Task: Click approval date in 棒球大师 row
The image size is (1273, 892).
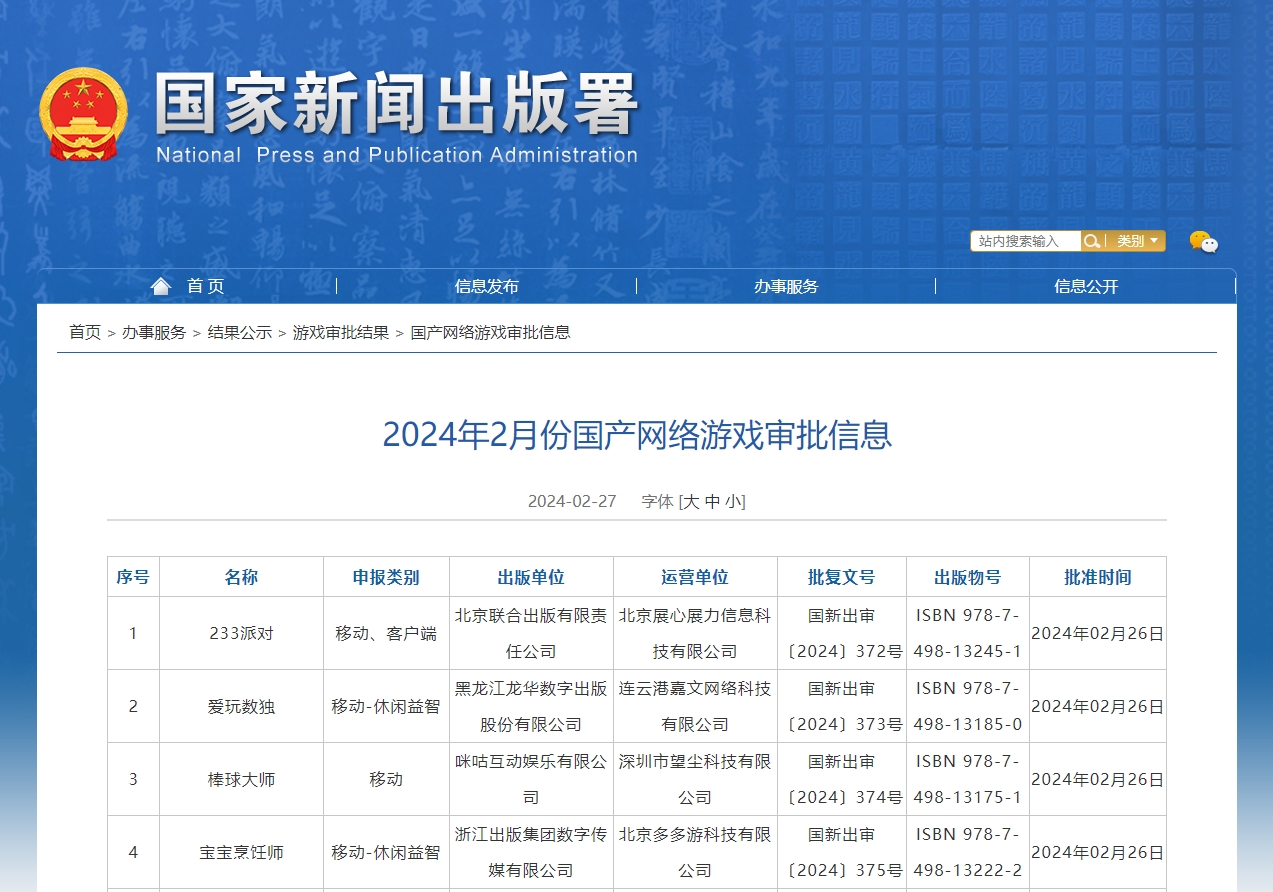Action: point(1098,780)
